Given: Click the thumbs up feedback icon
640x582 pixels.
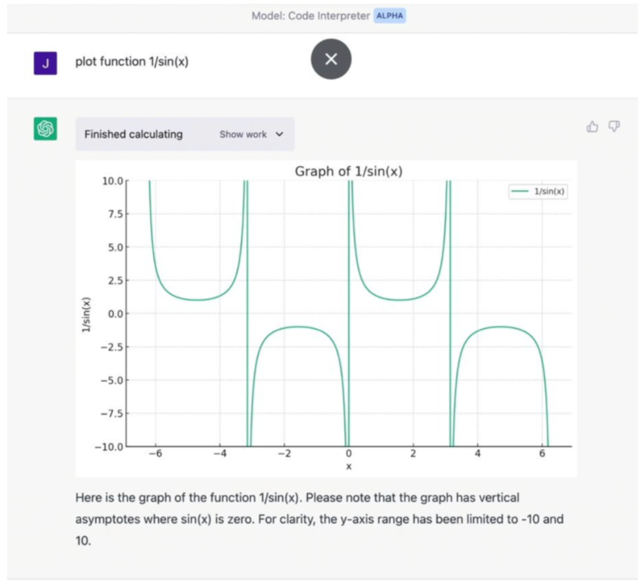Looking at the screenshot, I should point(593,127).
